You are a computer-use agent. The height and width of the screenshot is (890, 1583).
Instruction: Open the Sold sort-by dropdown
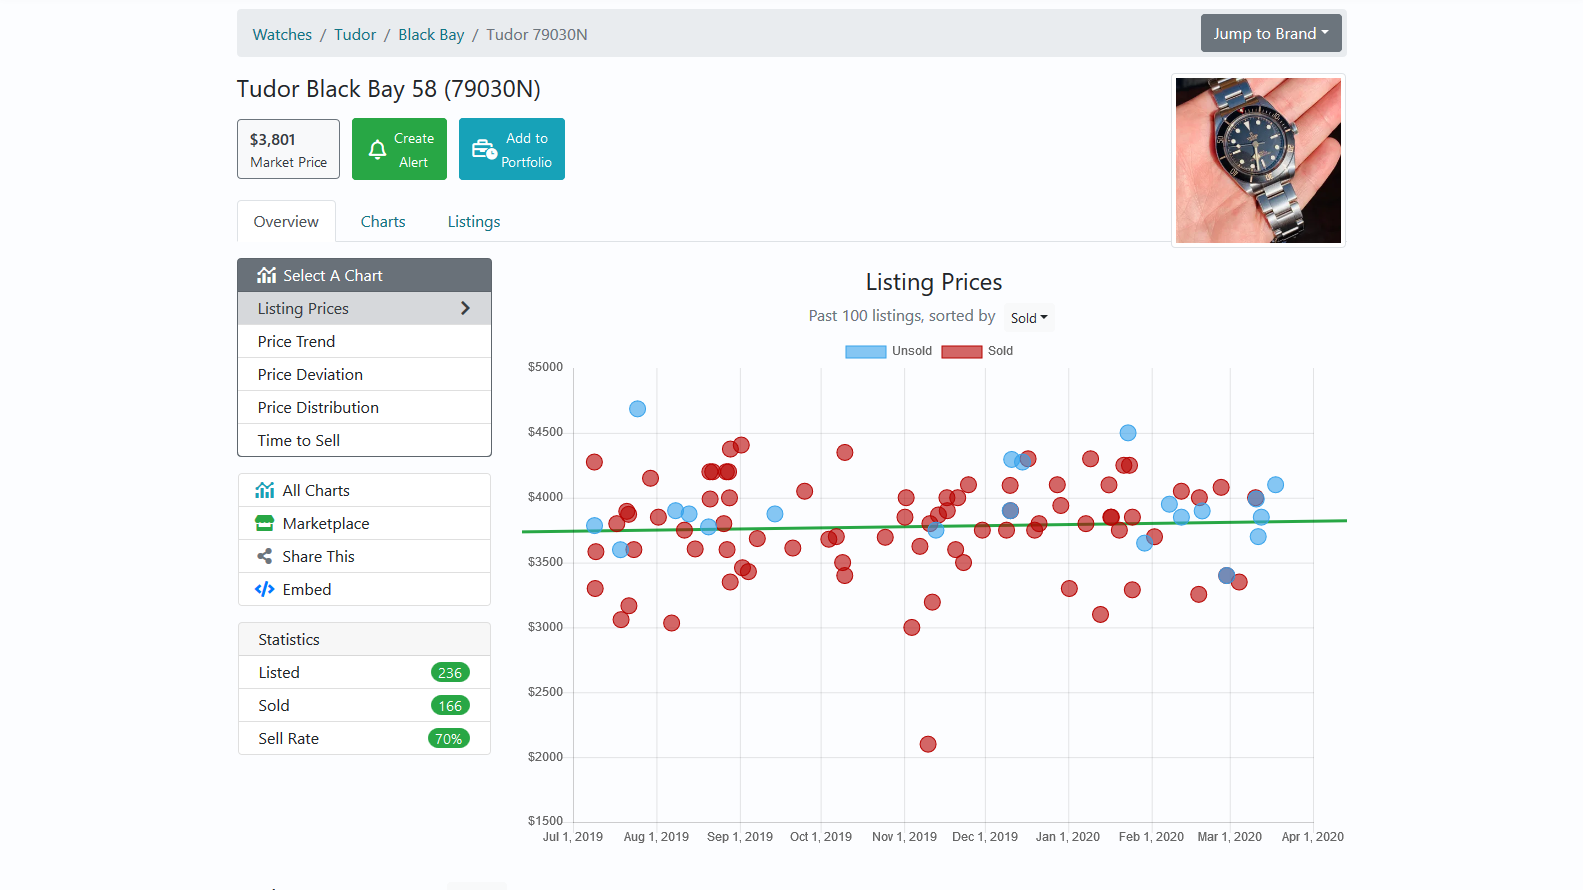click(x=1029, y=318)
